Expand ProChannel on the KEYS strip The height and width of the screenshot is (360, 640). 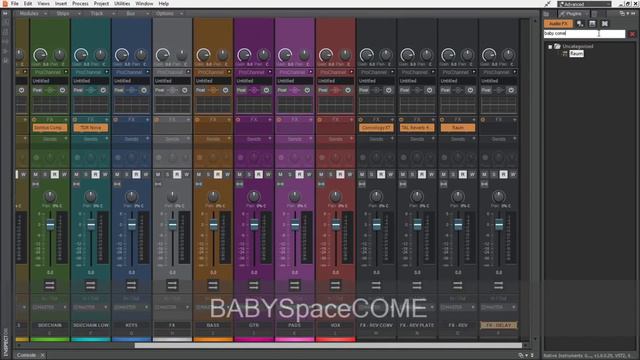pos(147,72)
